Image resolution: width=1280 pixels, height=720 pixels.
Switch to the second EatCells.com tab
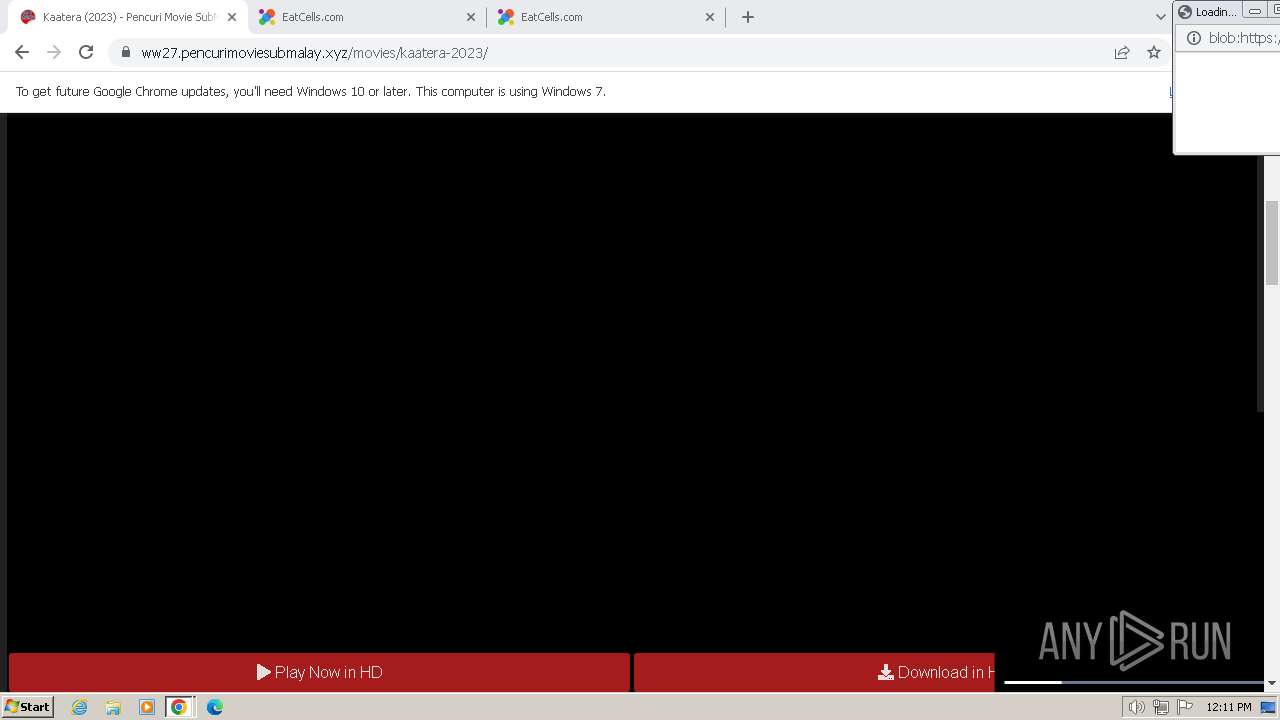(604, 17)
